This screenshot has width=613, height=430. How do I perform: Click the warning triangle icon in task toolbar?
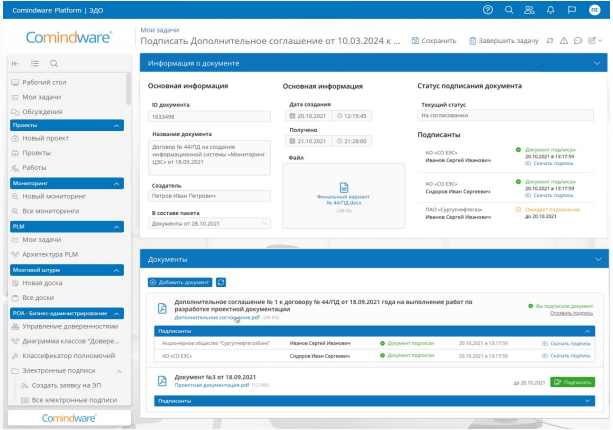(565, 39)
